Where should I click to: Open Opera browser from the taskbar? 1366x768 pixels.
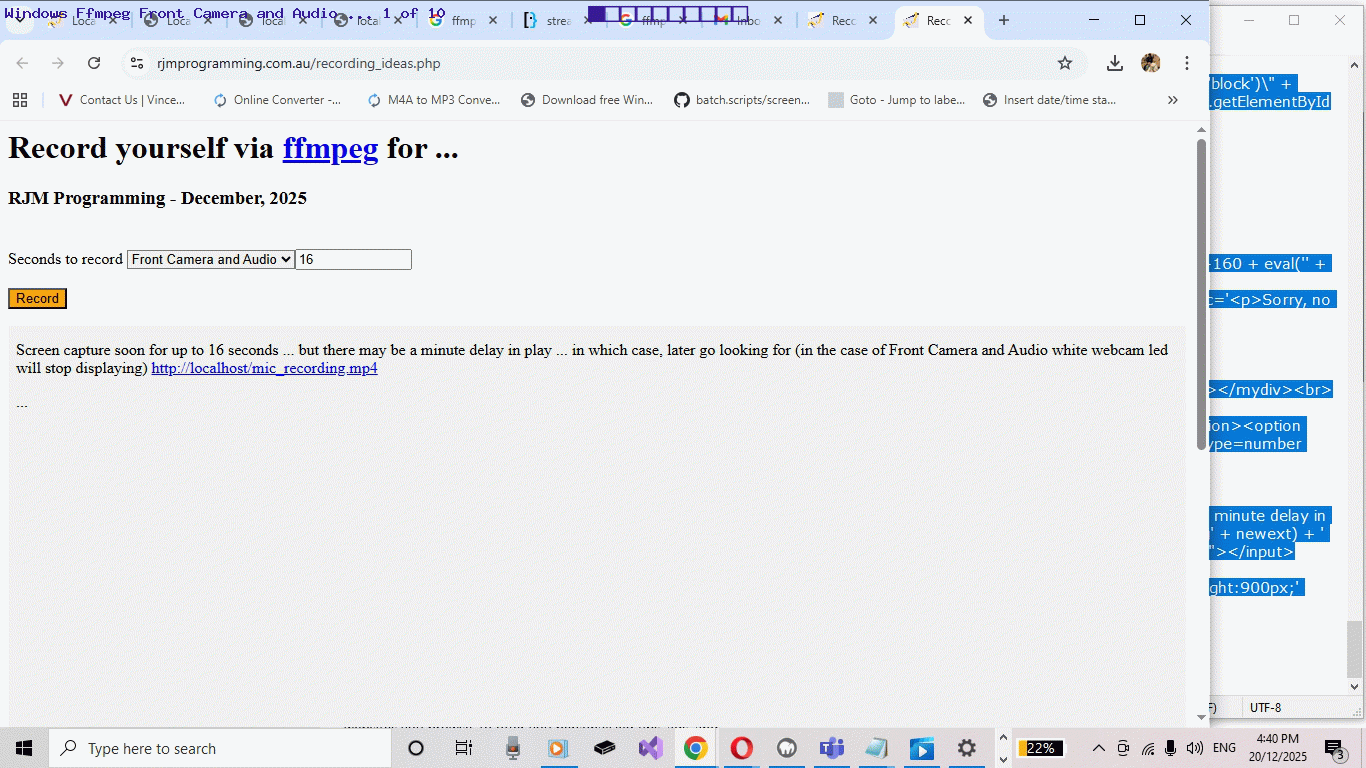click(741, 747)
